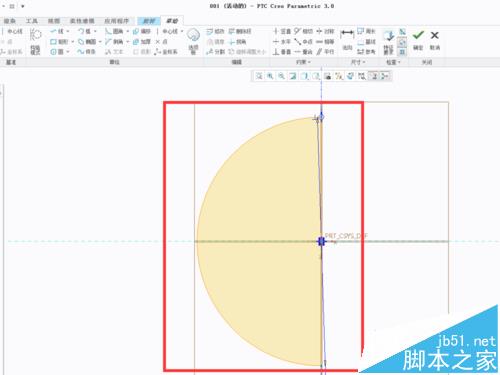
Task: Apply the Parallel (平行) constraint
Action: (x=325, y=52)
